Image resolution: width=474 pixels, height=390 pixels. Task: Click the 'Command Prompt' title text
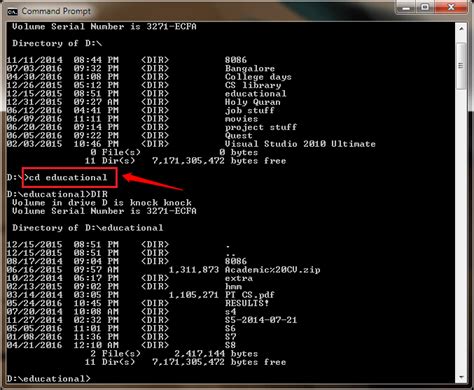(x=56, y=11)
